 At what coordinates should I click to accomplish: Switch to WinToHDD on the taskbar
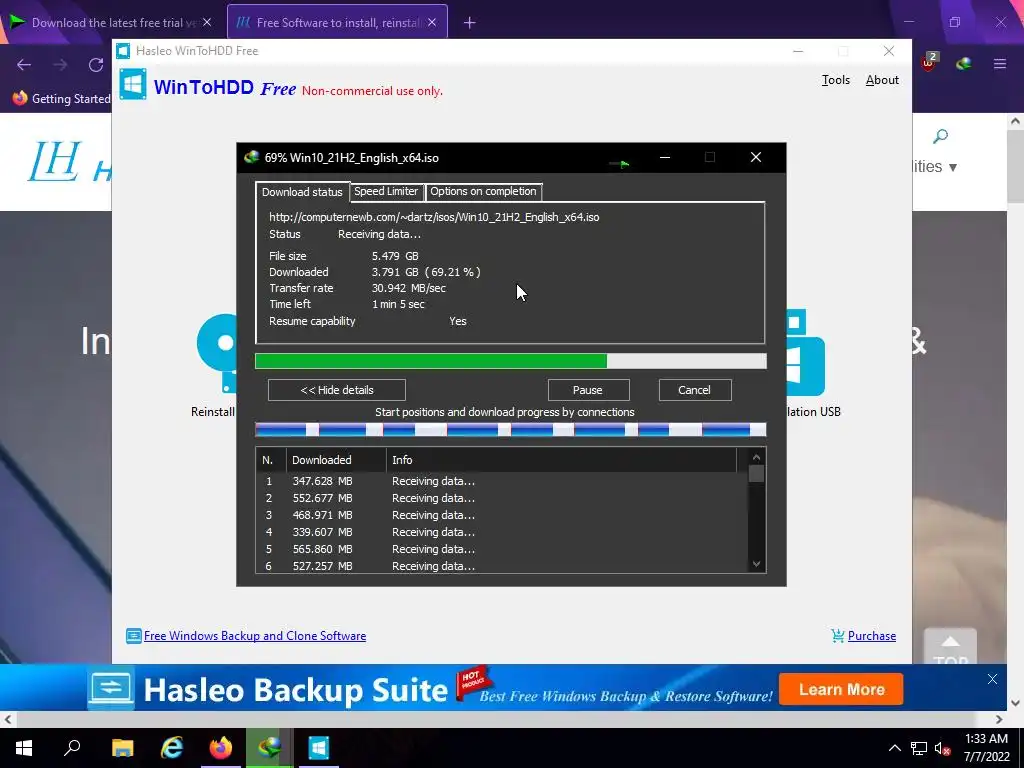(x=319, y=748)
